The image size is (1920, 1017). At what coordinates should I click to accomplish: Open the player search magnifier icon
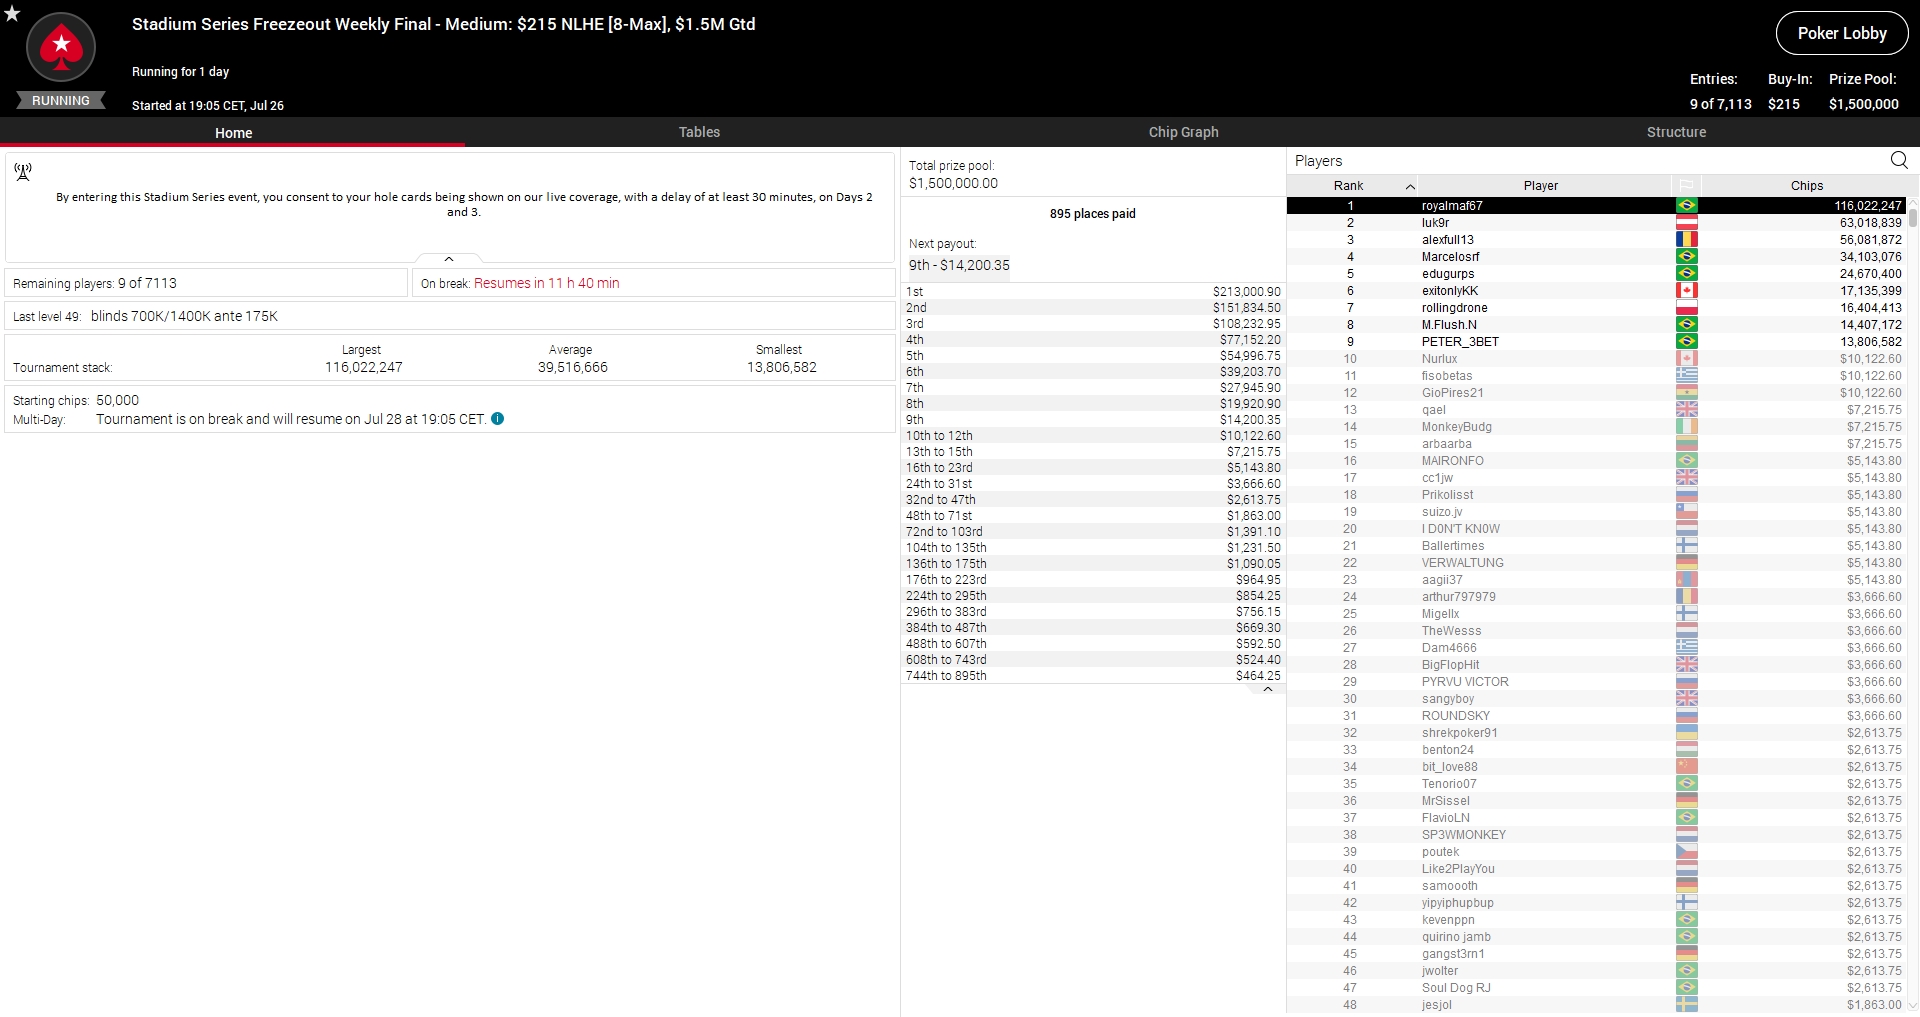point(1899,160)
